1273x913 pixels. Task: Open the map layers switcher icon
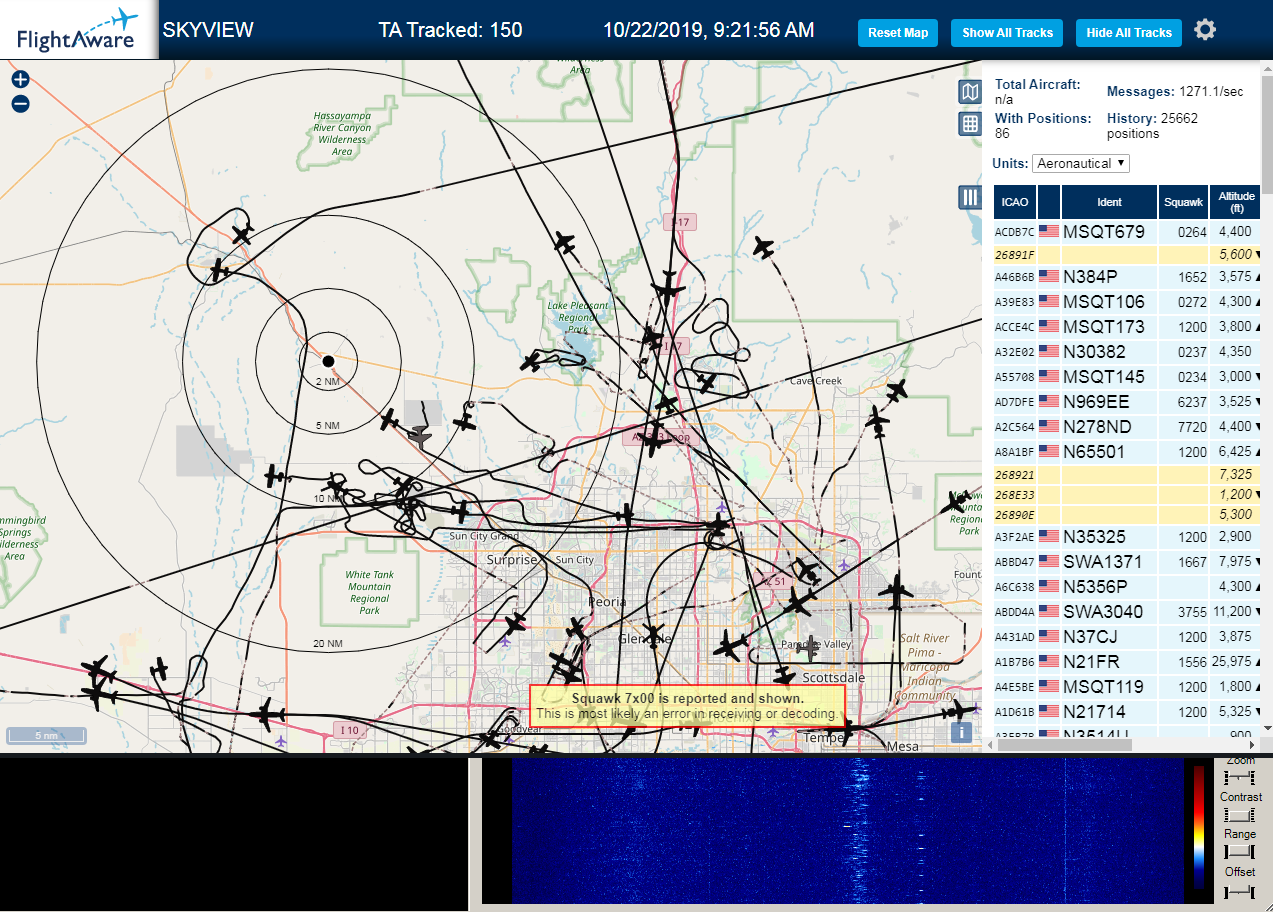(x=969, y=93)
